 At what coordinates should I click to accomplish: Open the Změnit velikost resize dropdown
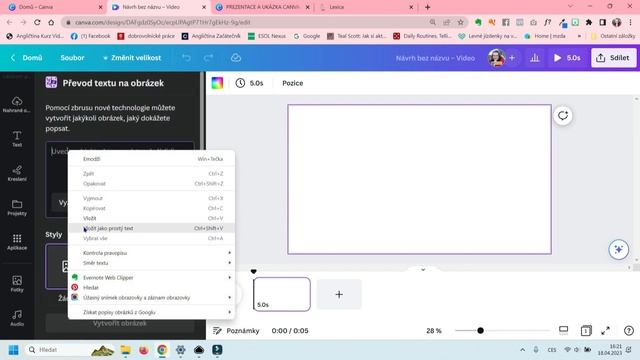(131, 58)
